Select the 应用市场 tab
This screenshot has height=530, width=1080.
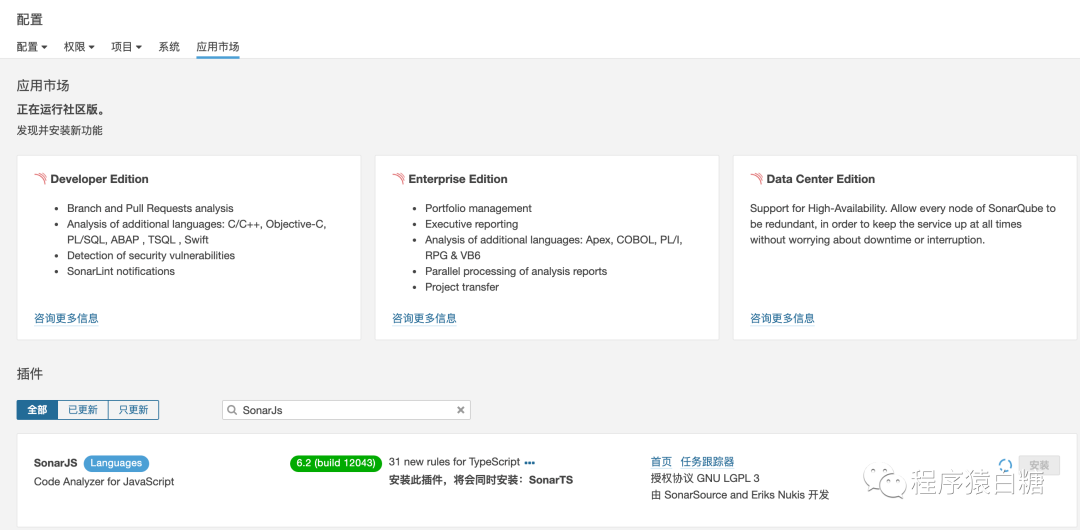point(218,47)
